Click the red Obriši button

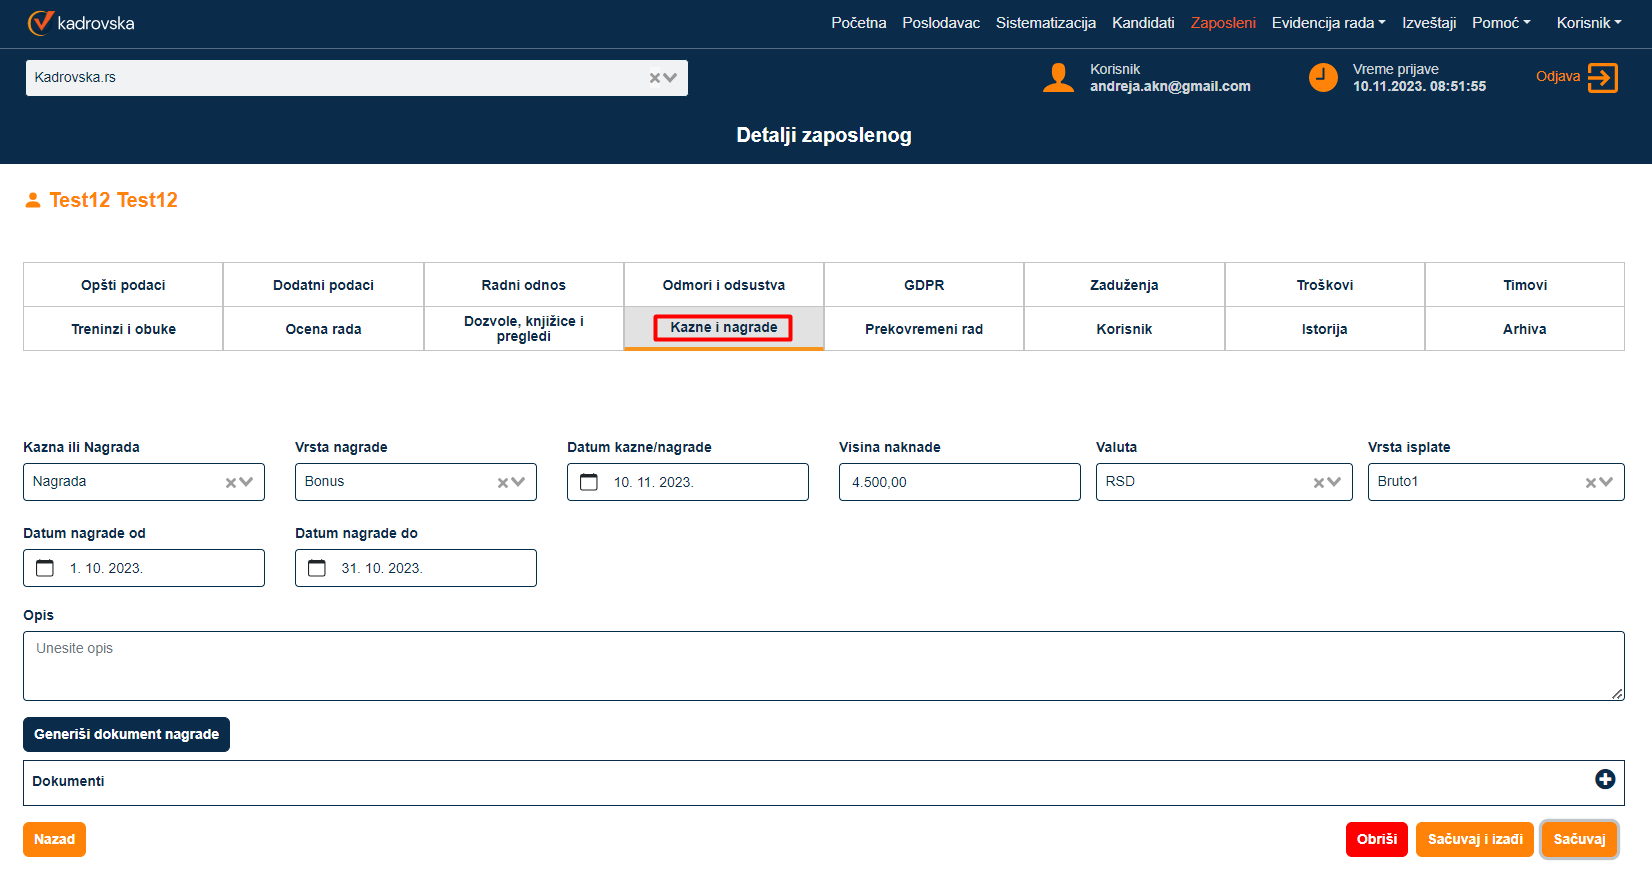coord(1376,840)
